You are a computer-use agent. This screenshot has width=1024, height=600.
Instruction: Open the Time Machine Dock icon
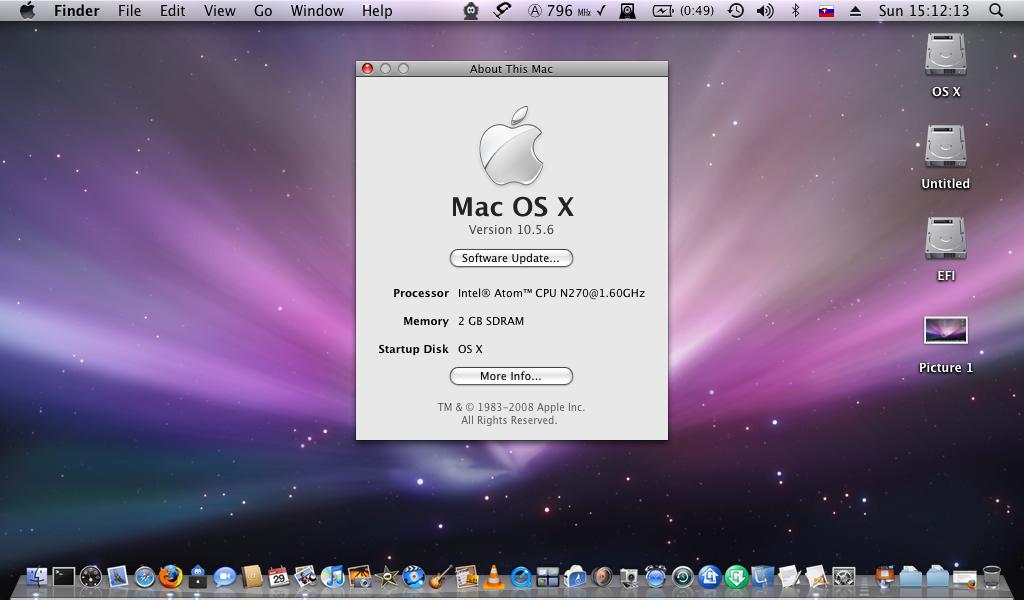(683, 577)
